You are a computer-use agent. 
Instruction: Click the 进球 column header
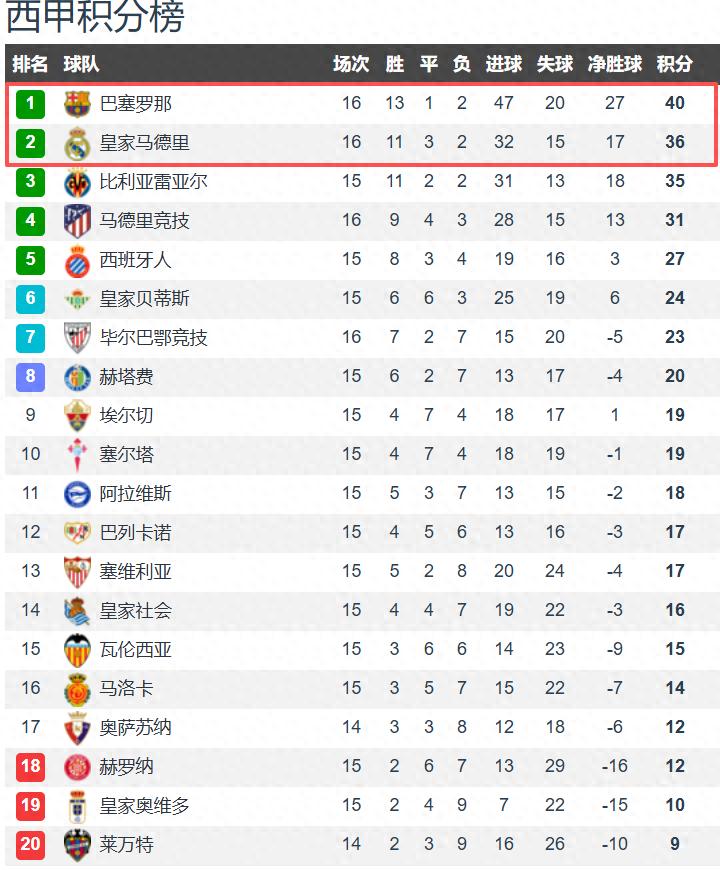click(503, 64)
